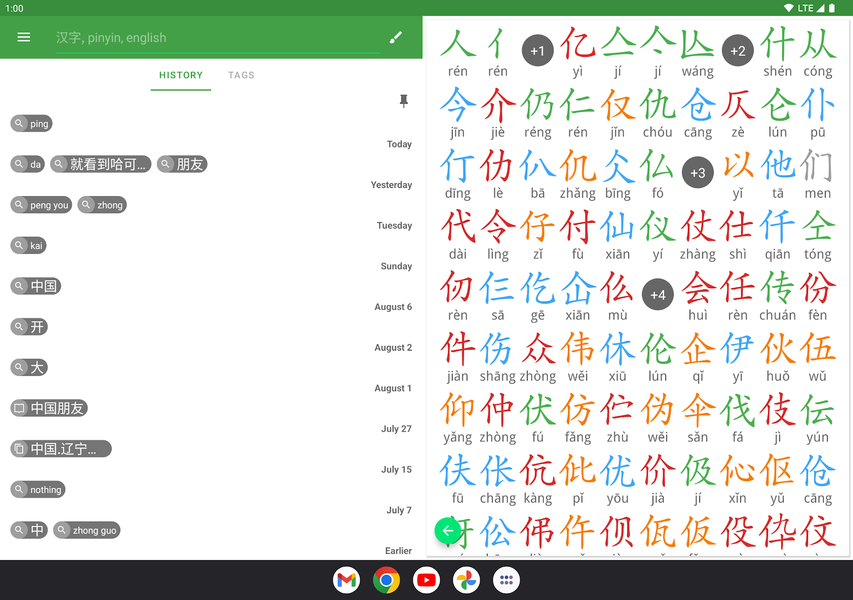Switch to the TAGS tab
This screenshot has height=600, width=853.
point(240,75)
